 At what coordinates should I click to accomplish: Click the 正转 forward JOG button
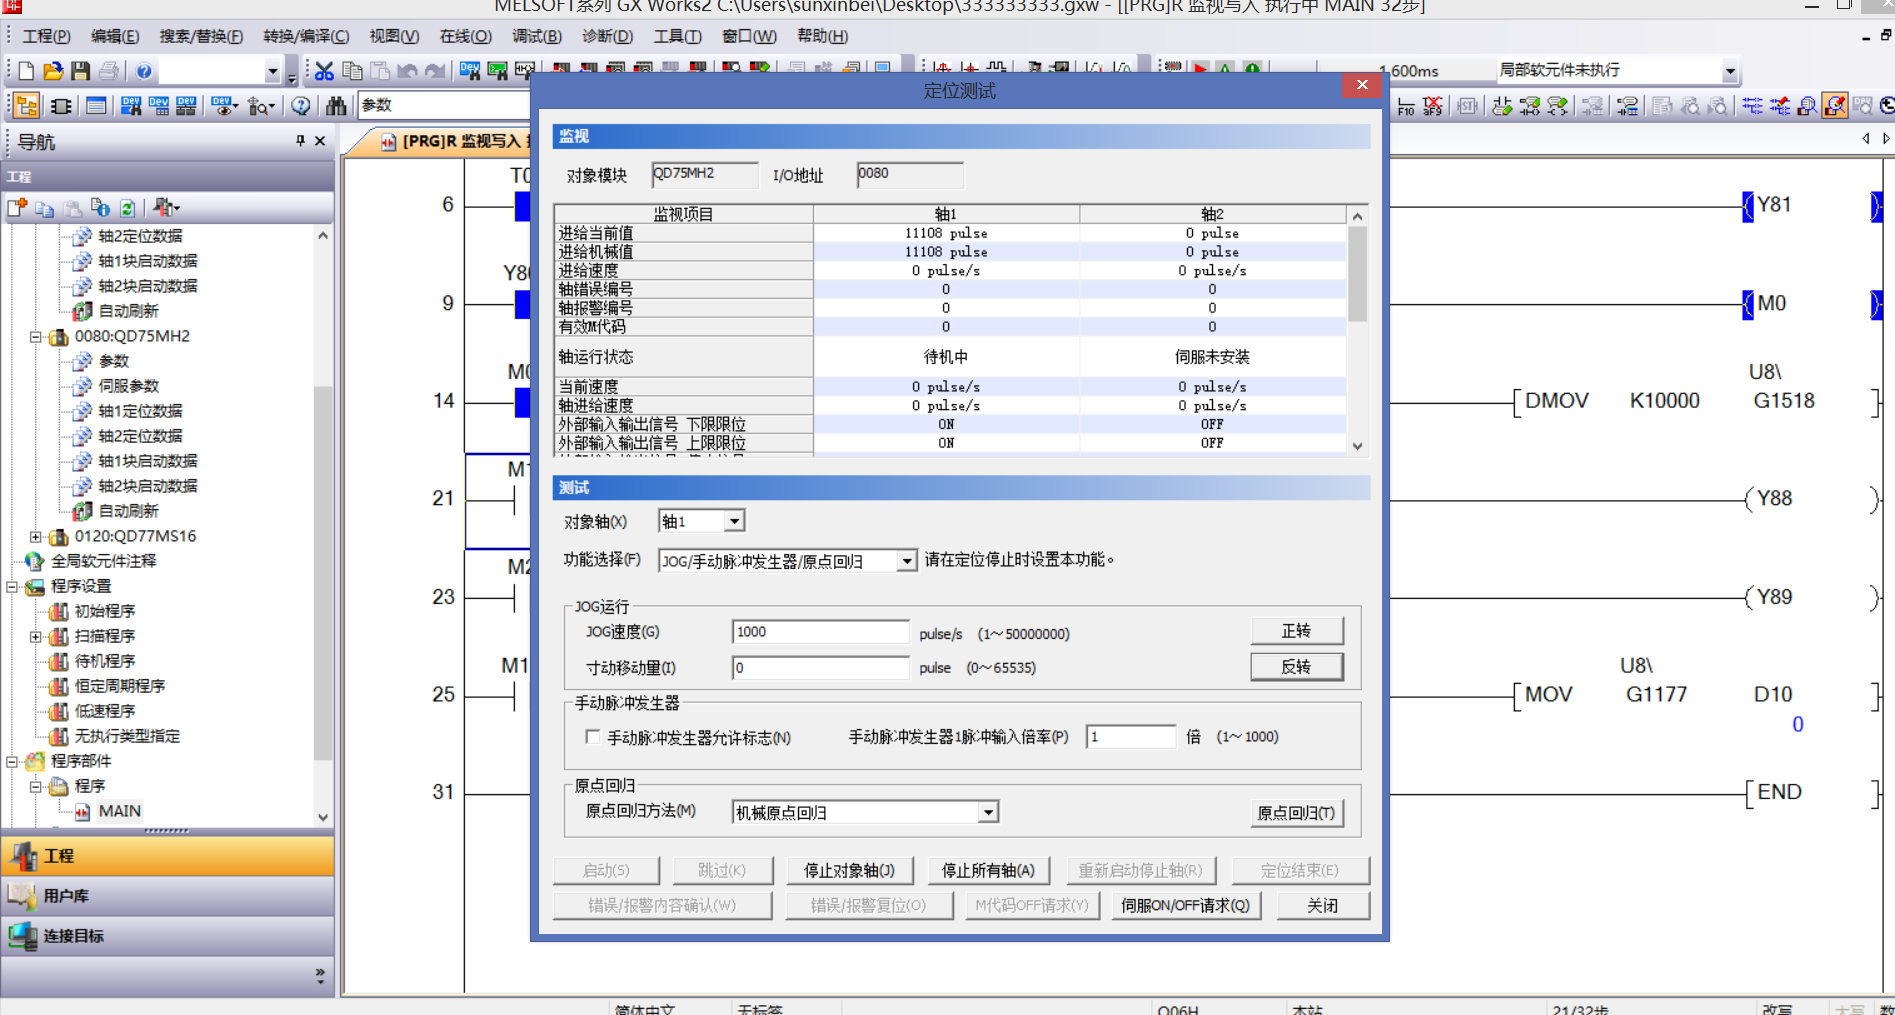coord(1296,631)
